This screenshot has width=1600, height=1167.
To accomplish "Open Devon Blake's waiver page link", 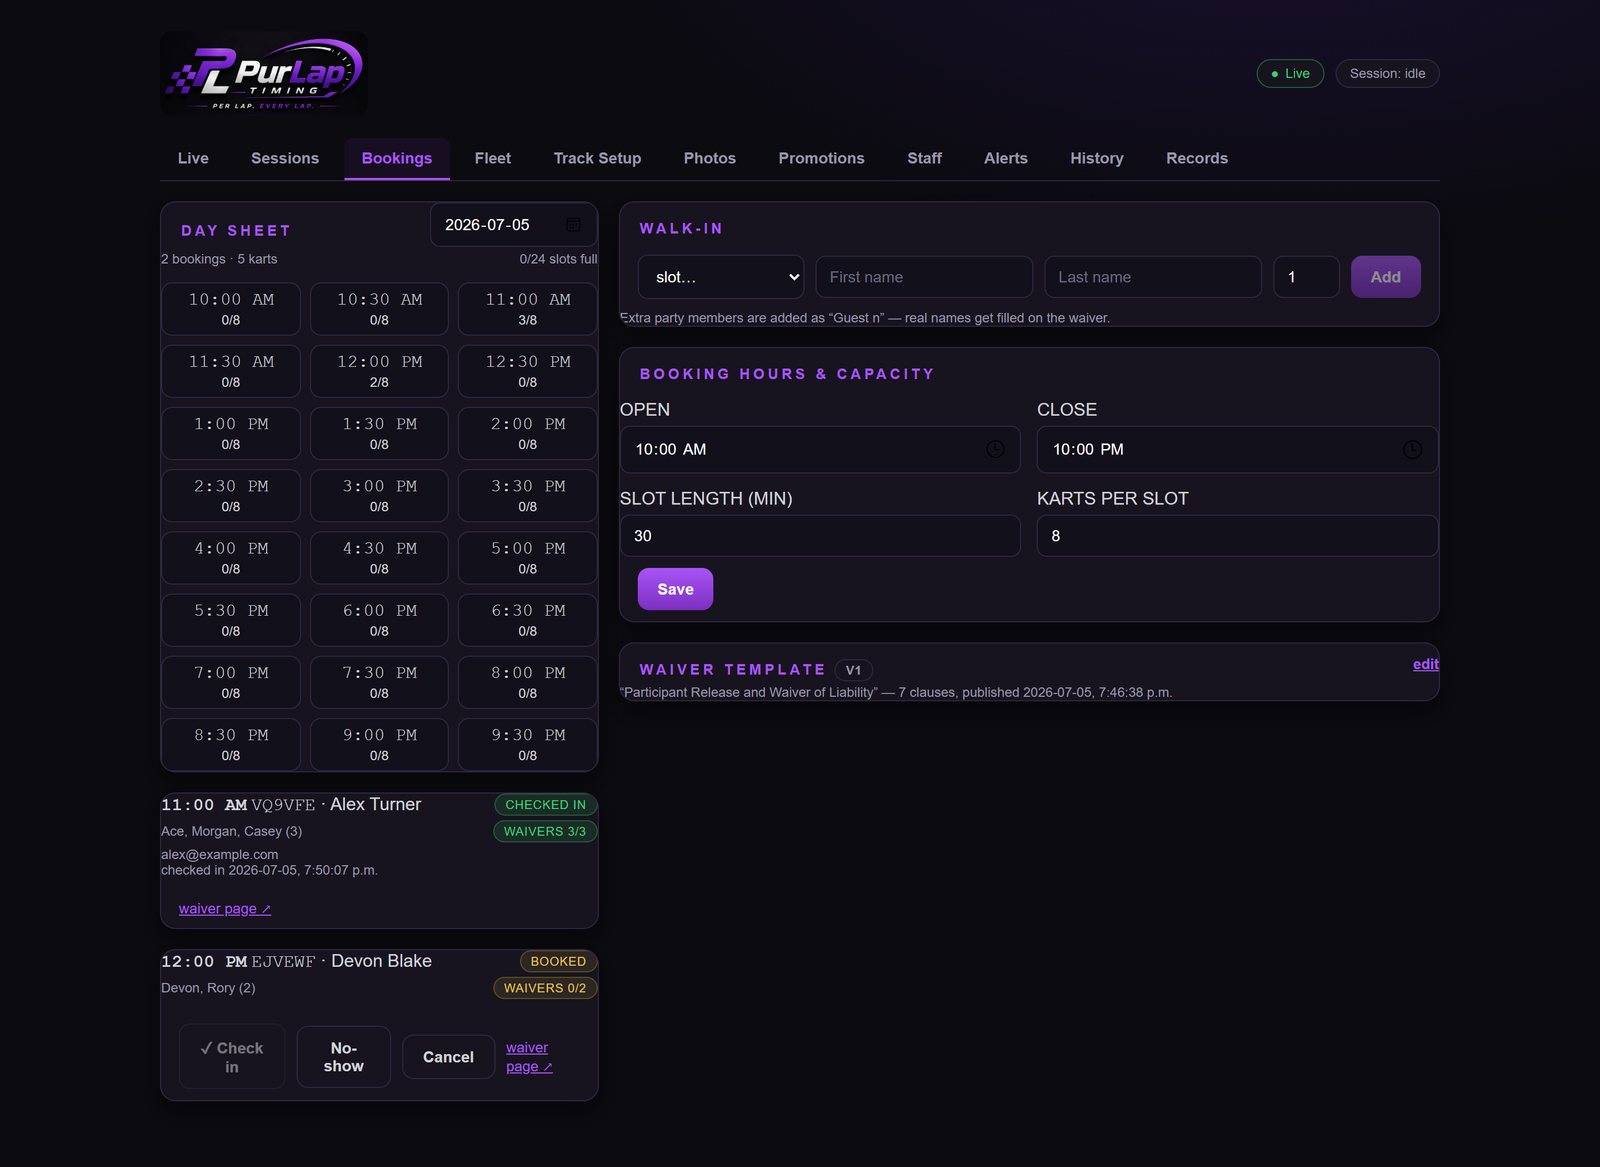I will 529,1057.
